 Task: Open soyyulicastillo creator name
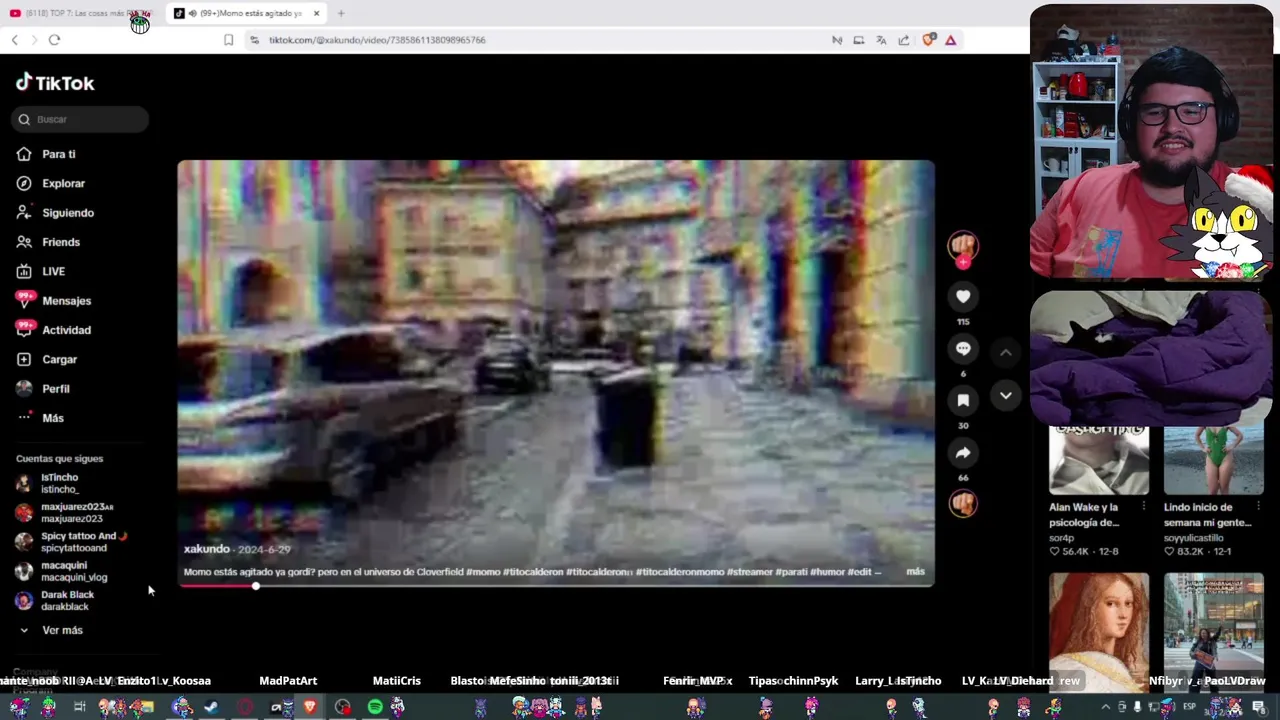[x=1194, y=537]
